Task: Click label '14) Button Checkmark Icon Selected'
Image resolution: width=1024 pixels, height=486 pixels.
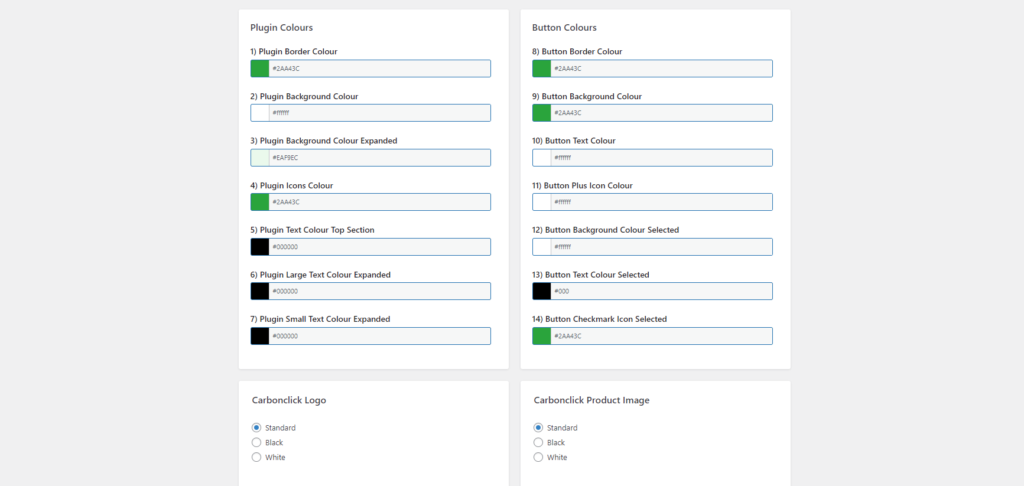Action: [x=600, y=319]
